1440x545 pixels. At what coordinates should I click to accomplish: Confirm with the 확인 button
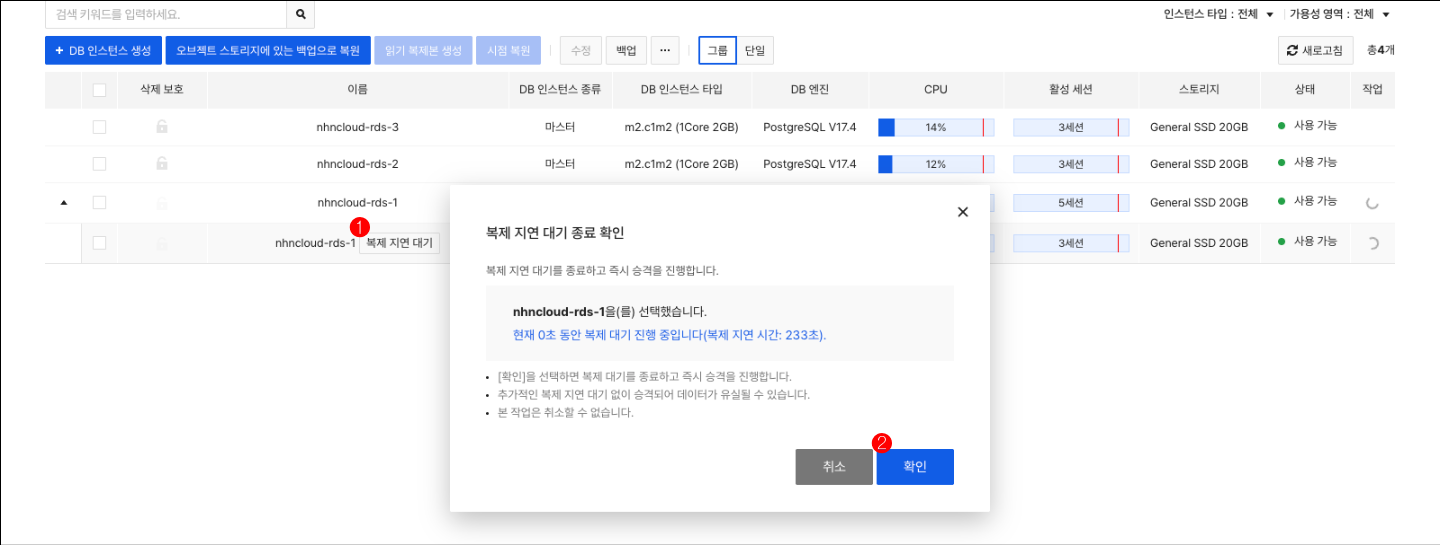tap(915, 467)
